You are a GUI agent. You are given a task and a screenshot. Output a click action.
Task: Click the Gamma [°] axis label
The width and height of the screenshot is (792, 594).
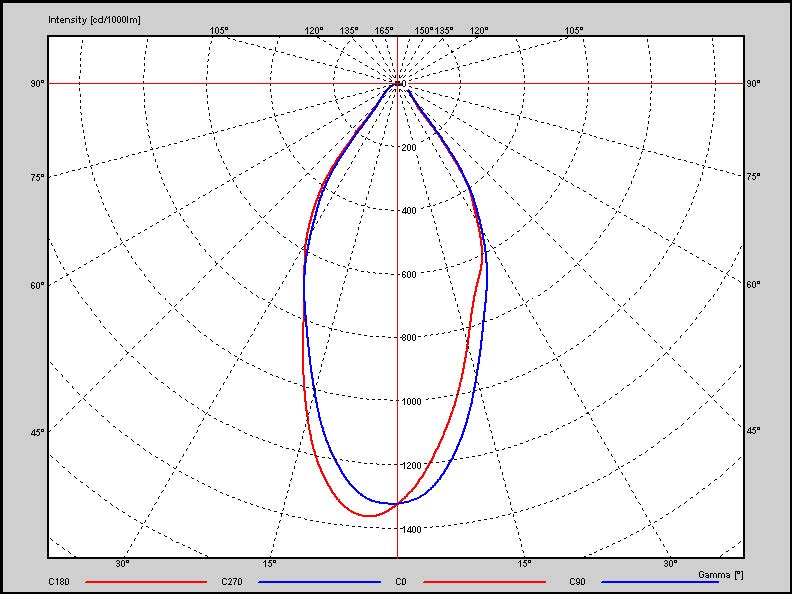(721, 575)
